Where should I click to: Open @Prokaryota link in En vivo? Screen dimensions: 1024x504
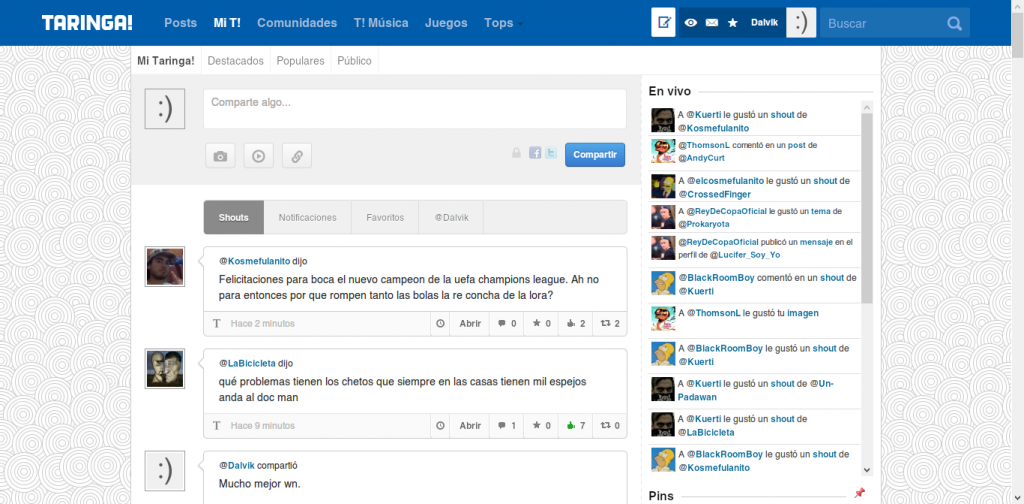pos(703,224)
